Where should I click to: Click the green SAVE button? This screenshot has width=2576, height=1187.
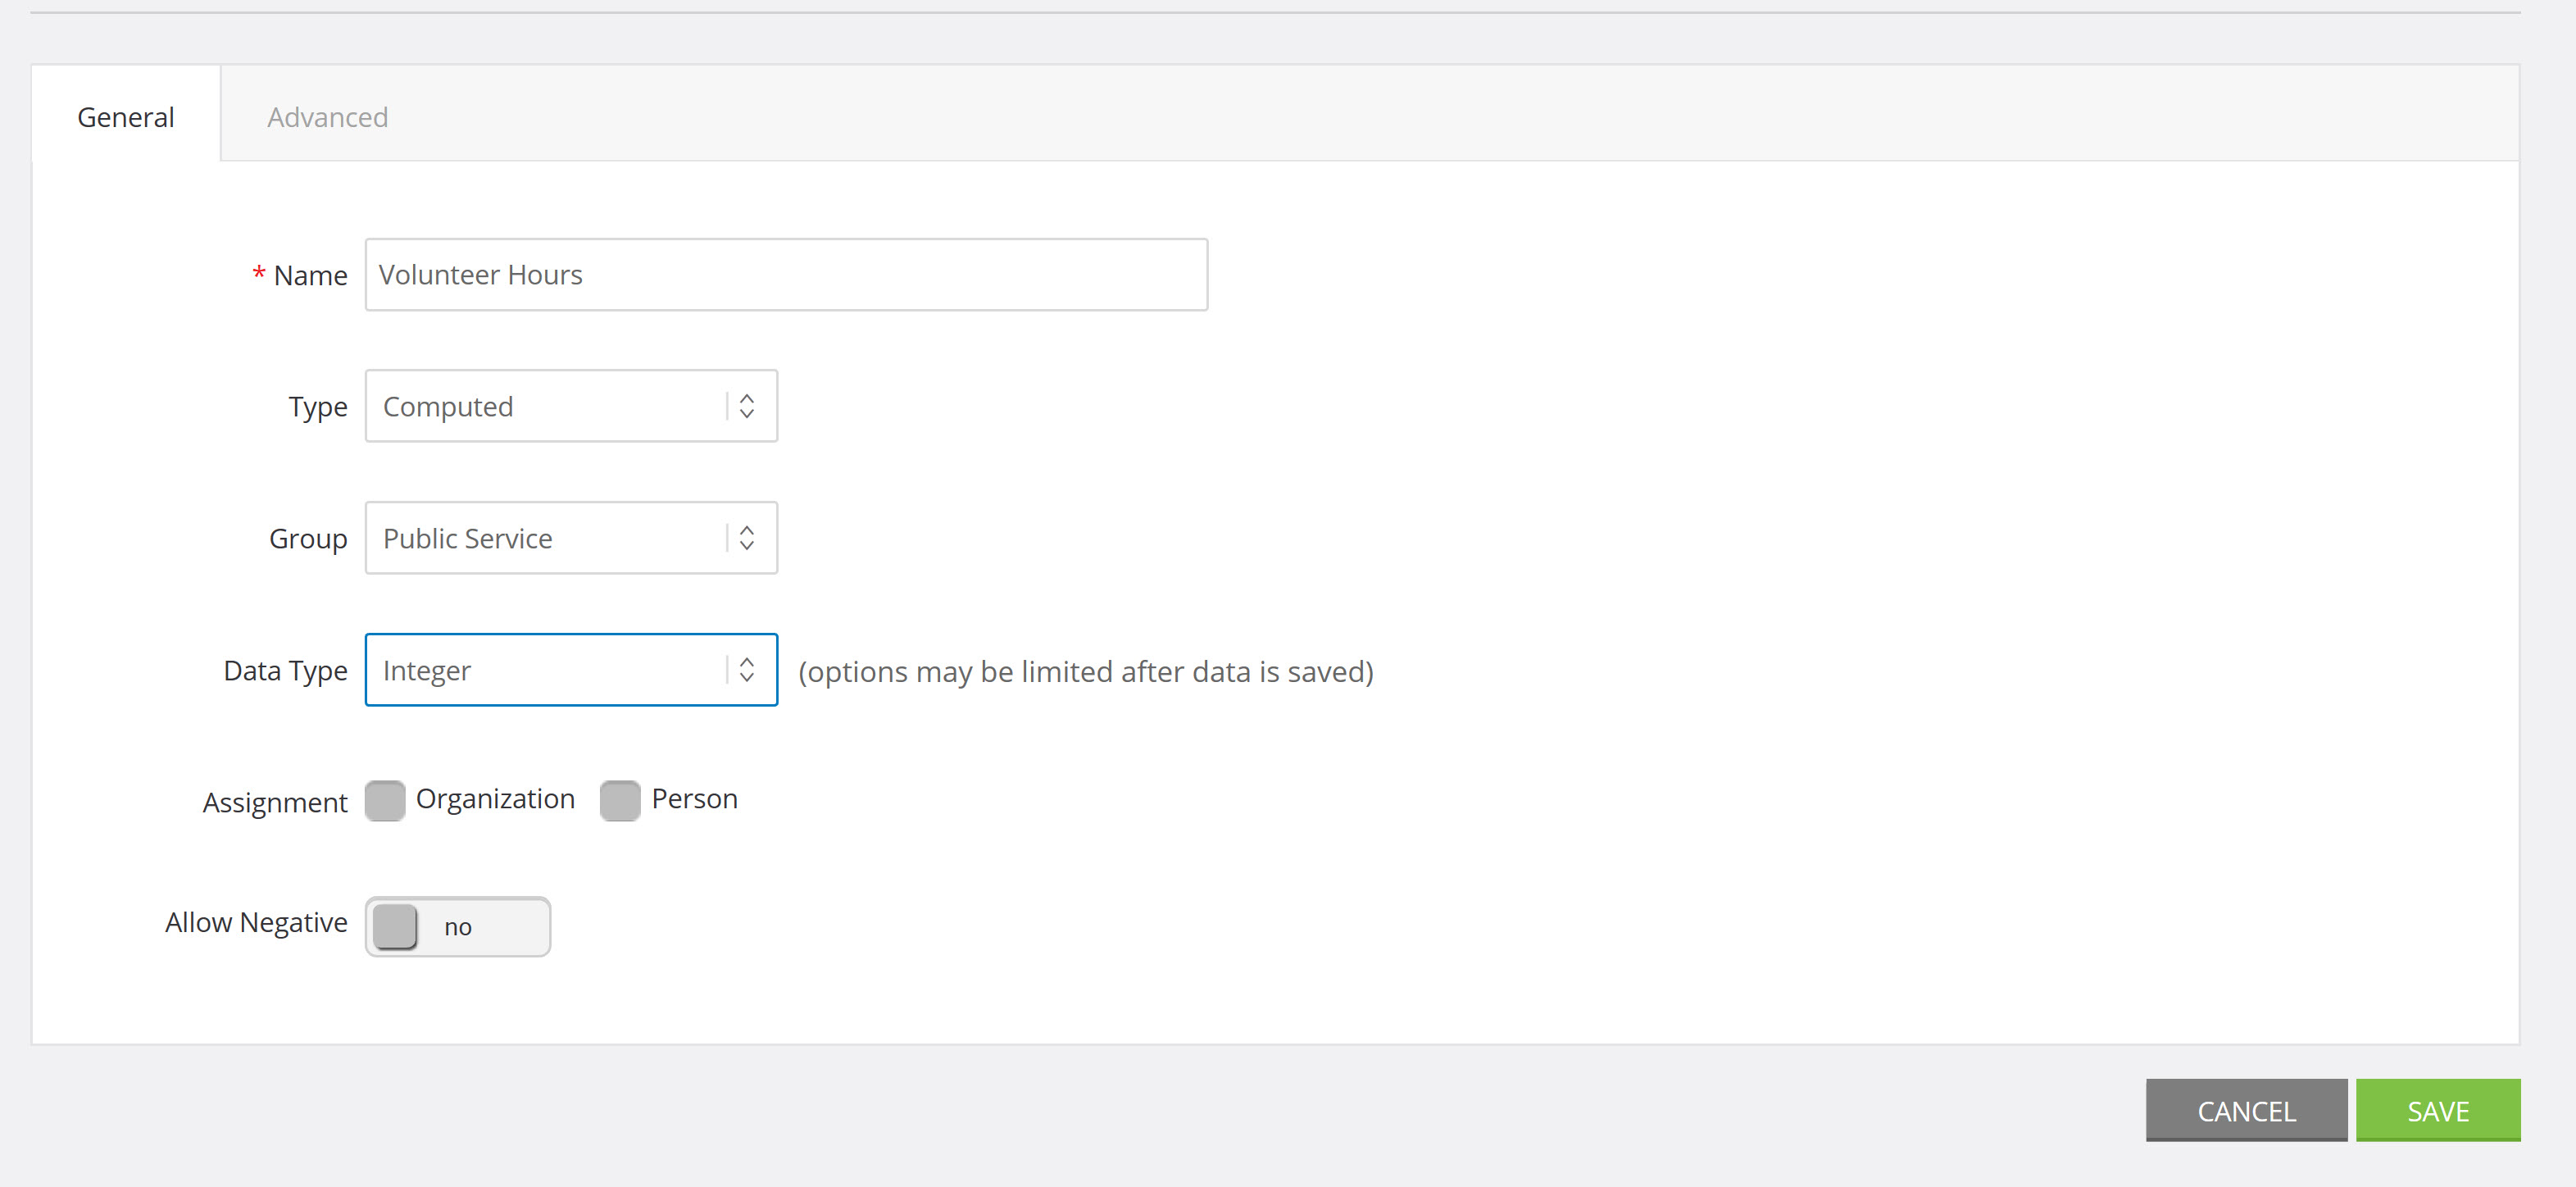(x=2438, y=1110)
